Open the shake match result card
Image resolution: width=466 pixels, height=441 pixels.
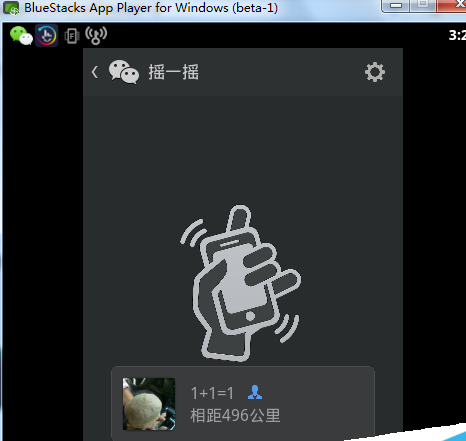click(x=243, y=404)
